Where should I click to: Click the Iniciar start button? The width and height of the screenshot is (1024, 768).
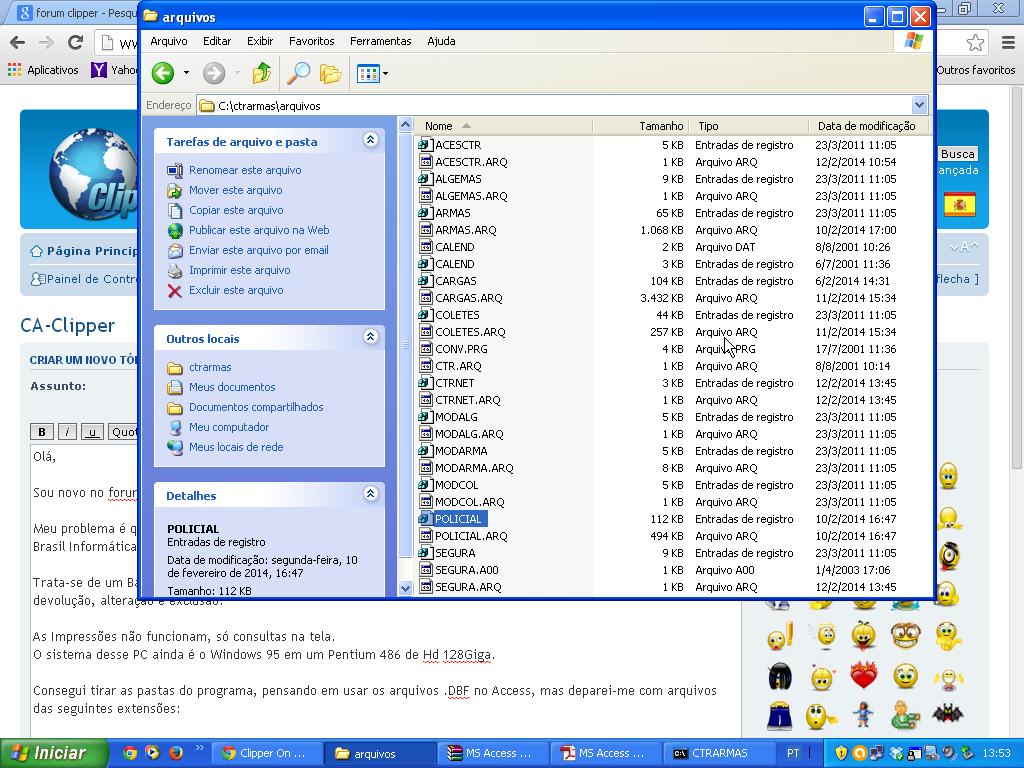[x=48, y=753]
